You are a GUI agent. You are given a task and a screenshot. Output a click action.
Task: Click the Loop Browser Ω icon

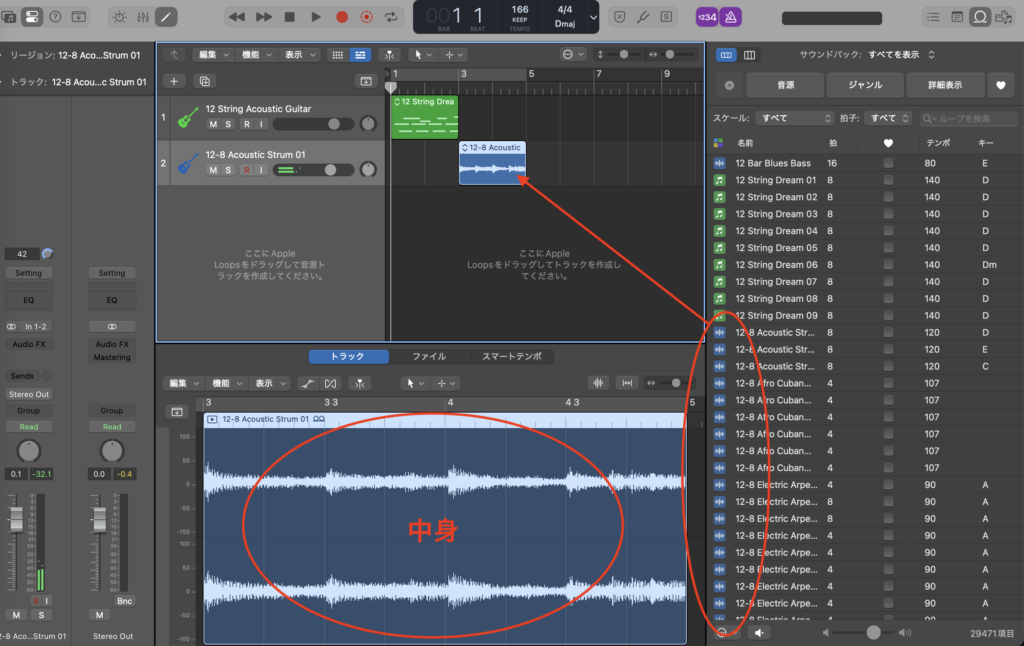click(x=980, y=17)
